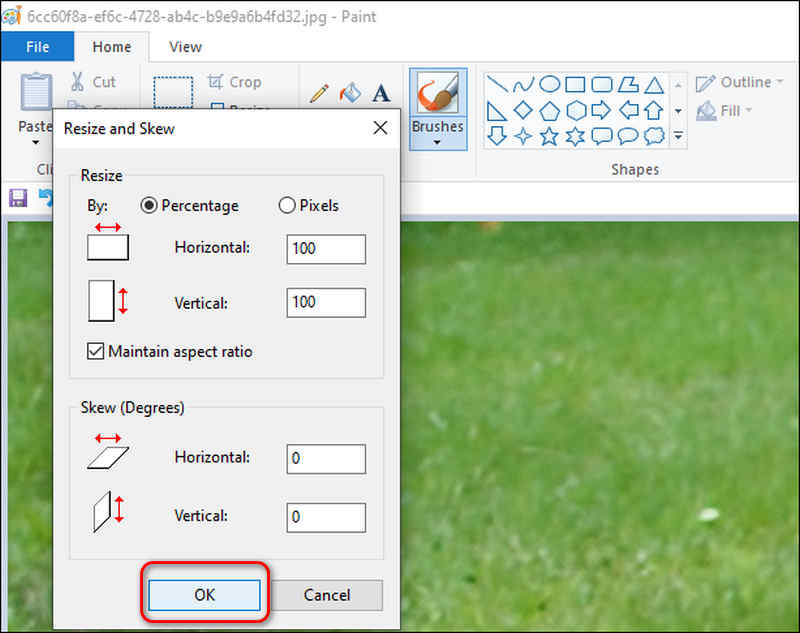Select the Line shape
The height and width of the screenshot is (633, 800).
coord(496,84)
